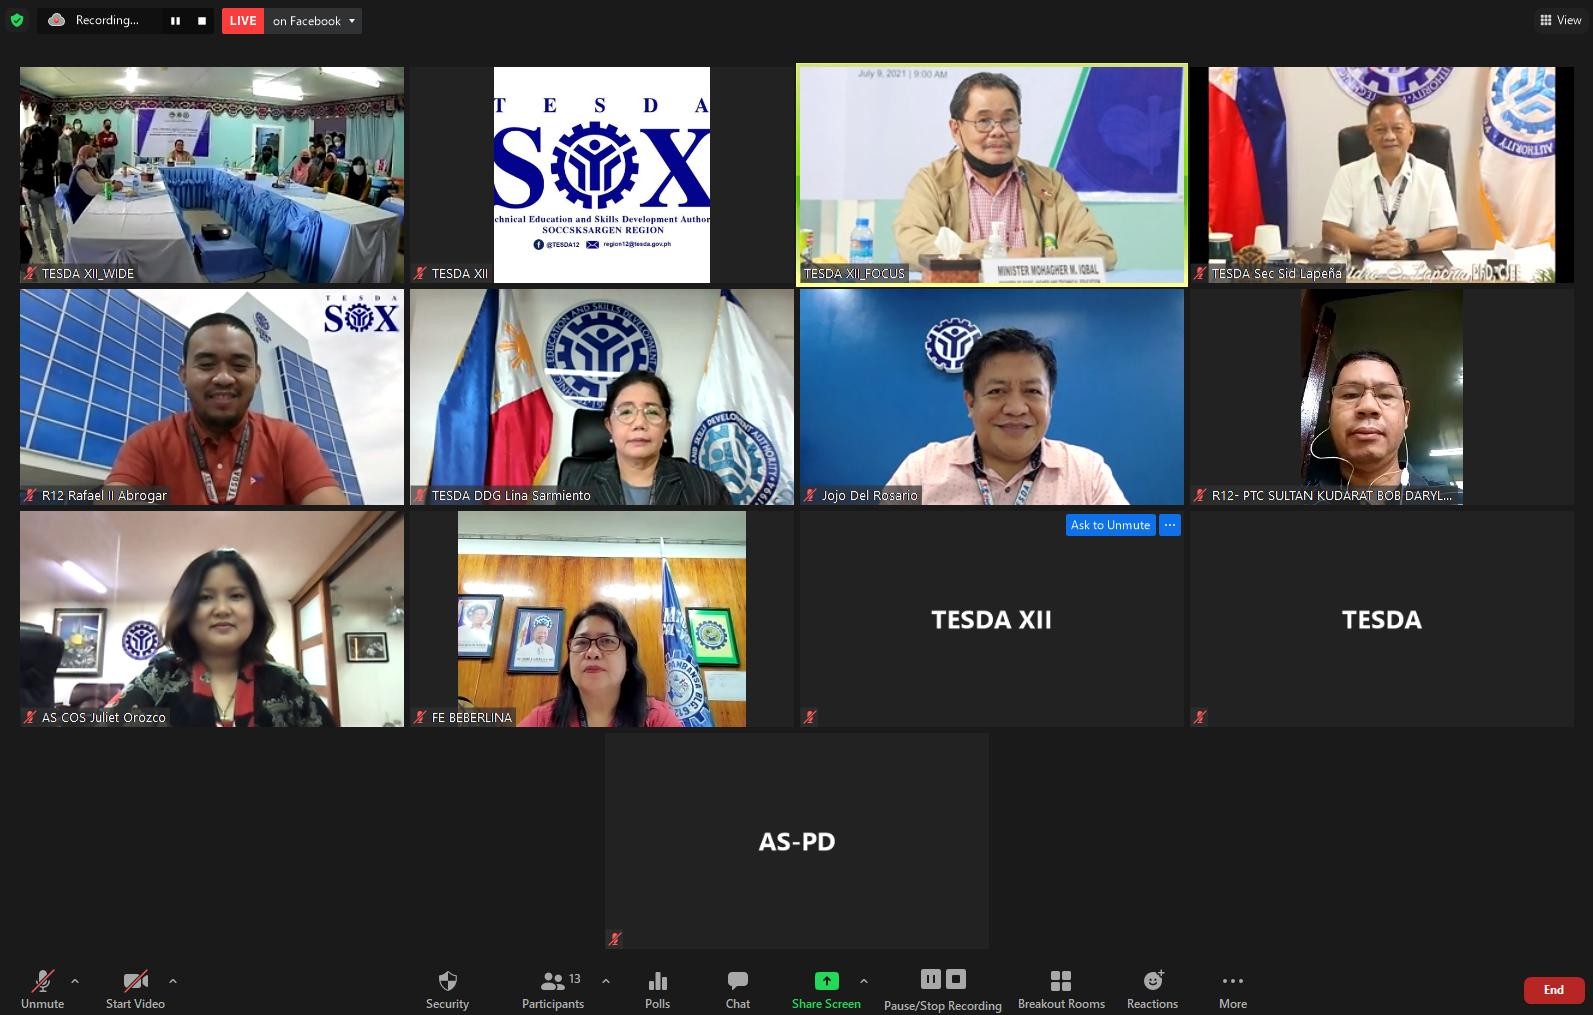The height and width of the screenshot is (1015, 1593).
Task: Click the 'Recording...' status text
Action: pos(107,20)
